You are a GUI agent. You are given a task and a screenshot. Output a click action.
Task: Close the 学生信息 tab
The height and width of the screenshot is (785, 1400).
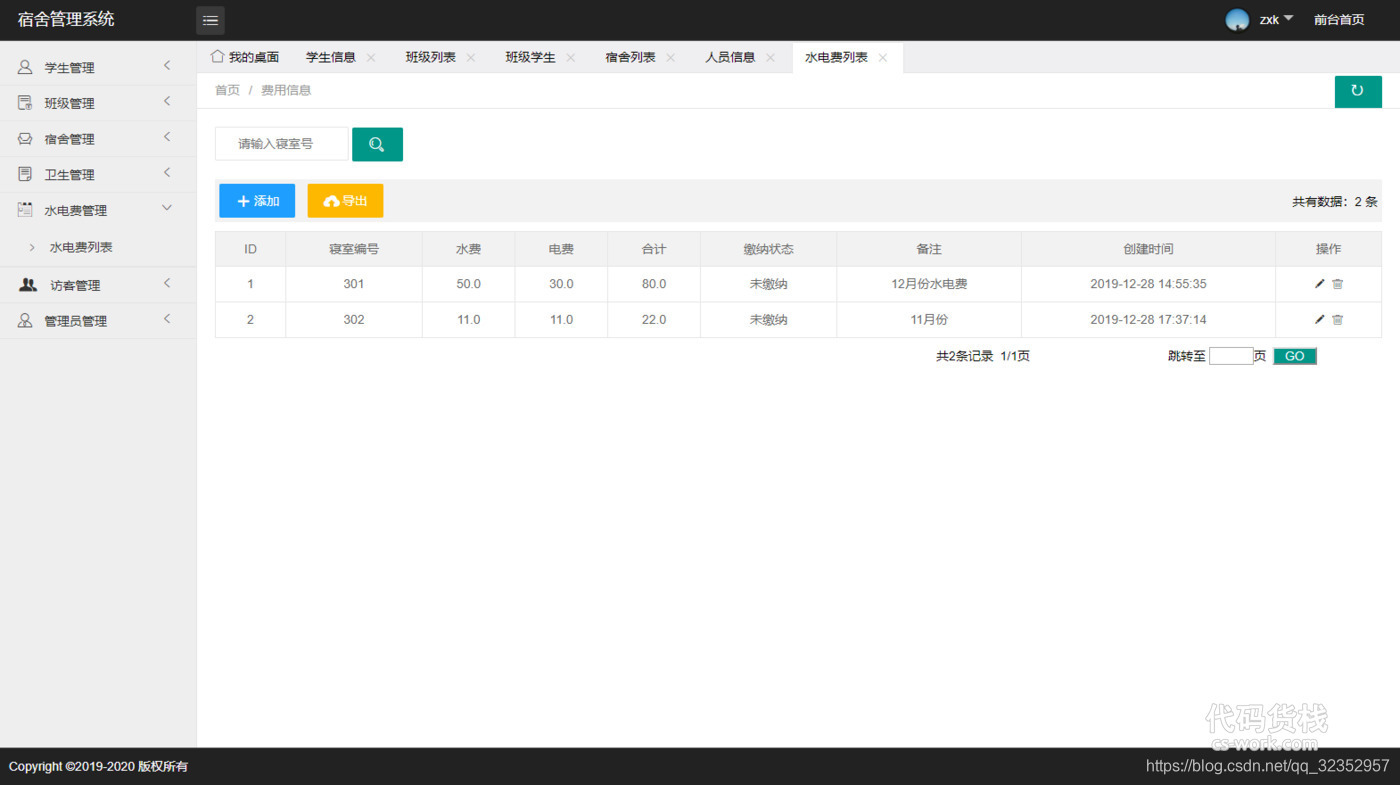tap(371, 58)
